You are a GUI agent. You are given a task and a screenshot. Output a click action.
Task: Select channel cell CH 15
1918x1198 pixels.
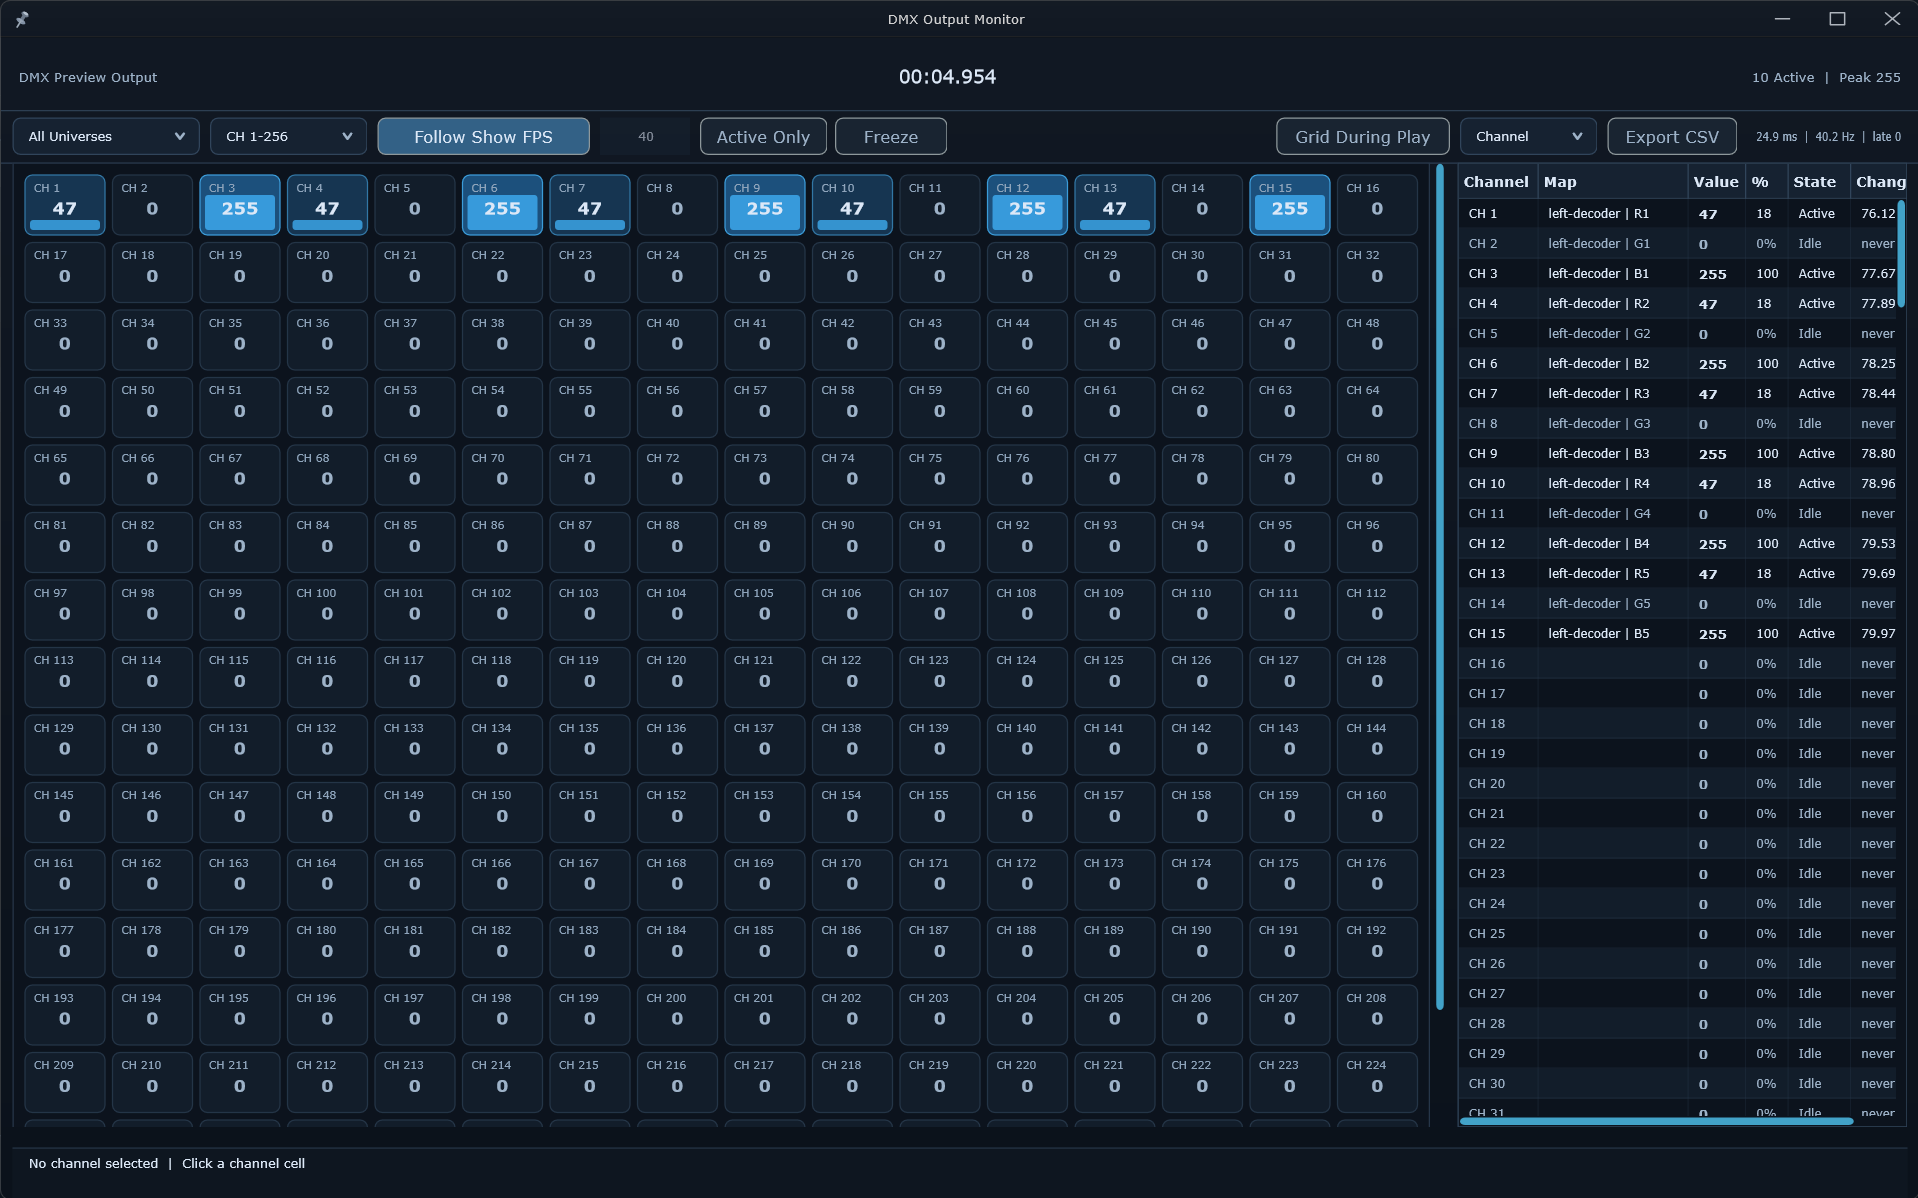click(x=1290, y=205)
